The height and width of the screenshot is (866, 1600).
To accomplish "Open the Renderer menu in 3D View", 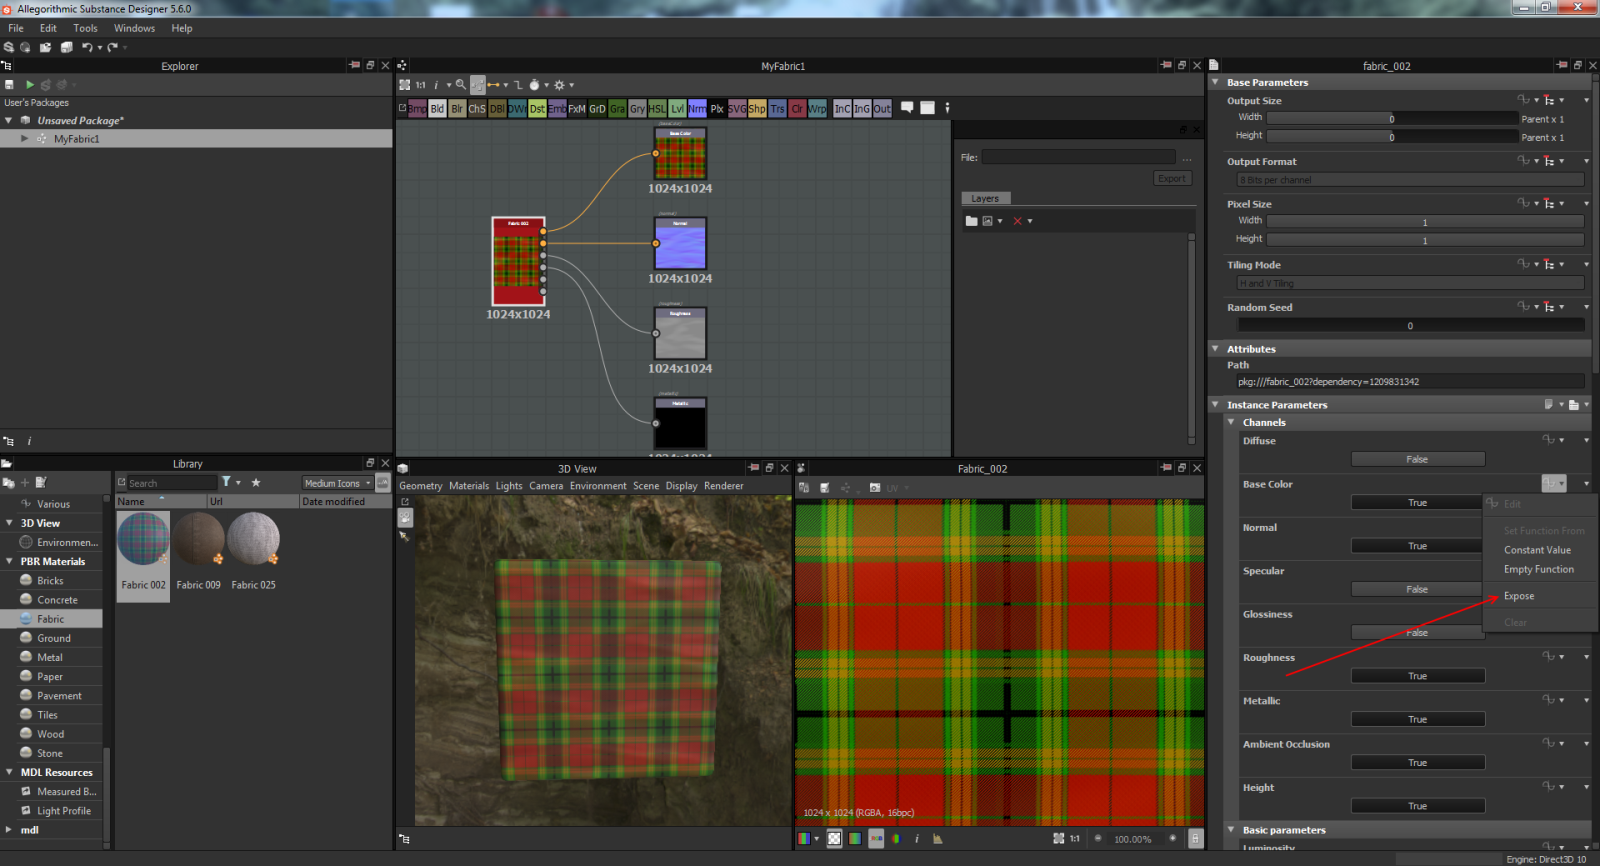I will point(724,486).
